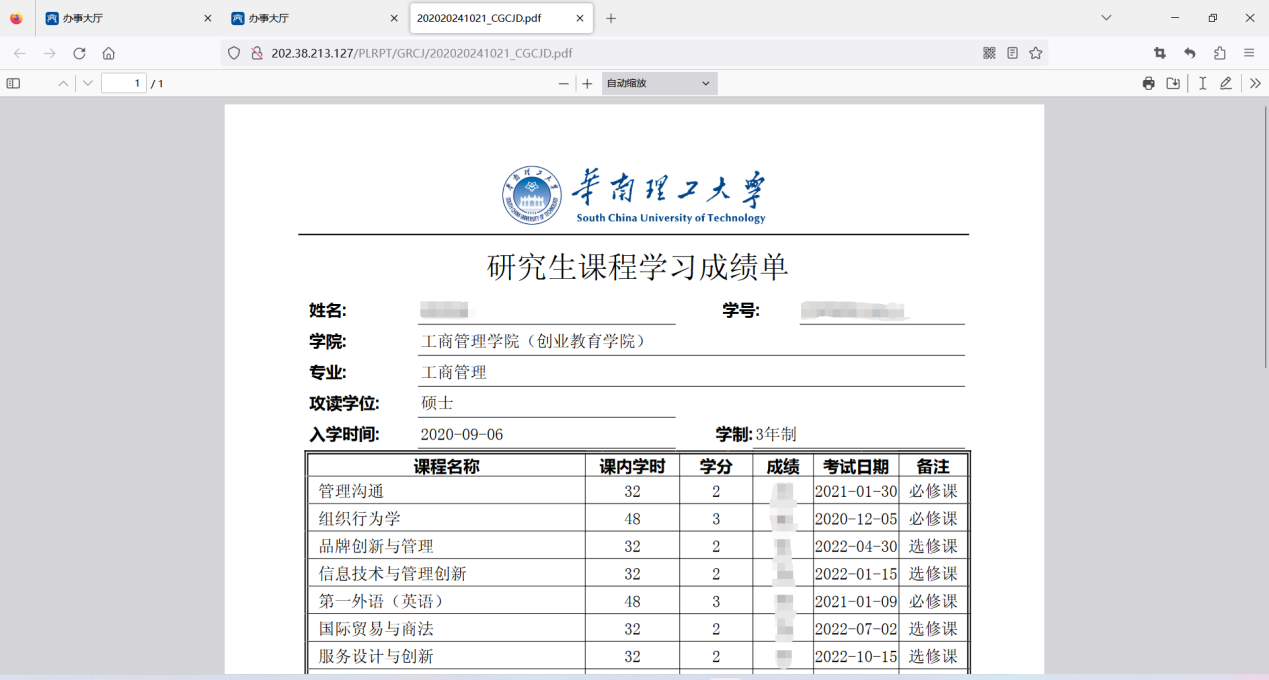Toggle the PDF viewer sidebar

(x=13, y=84)
